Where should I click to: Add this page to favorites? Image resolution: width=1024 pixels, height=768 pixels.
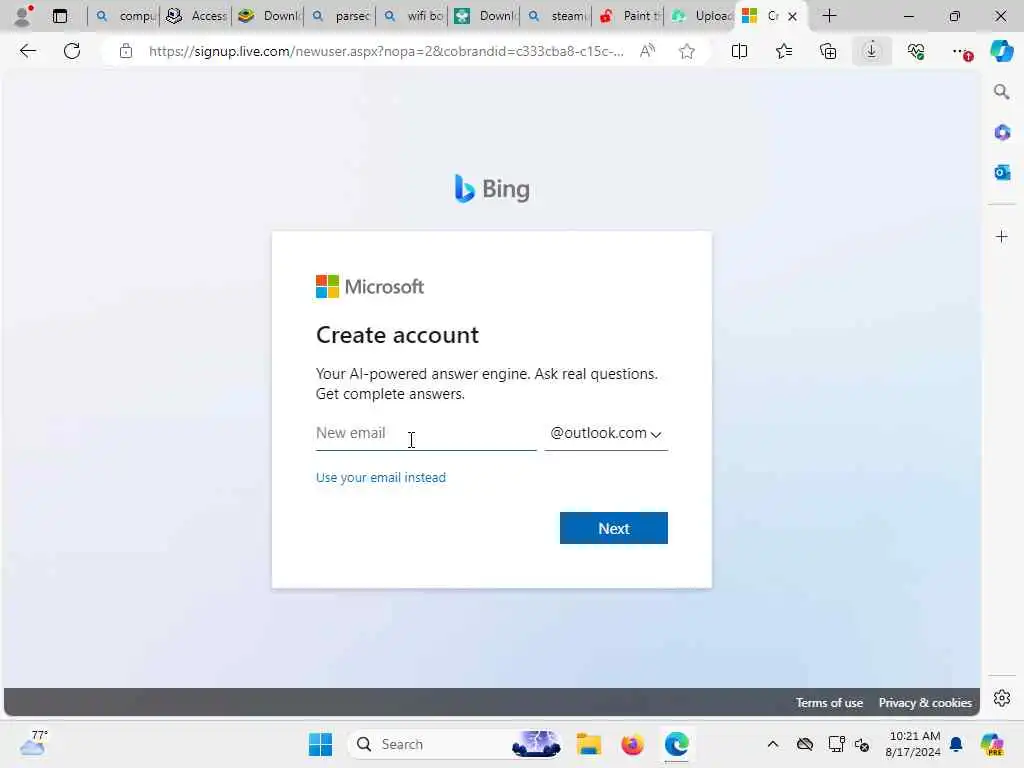pos(686,51)
